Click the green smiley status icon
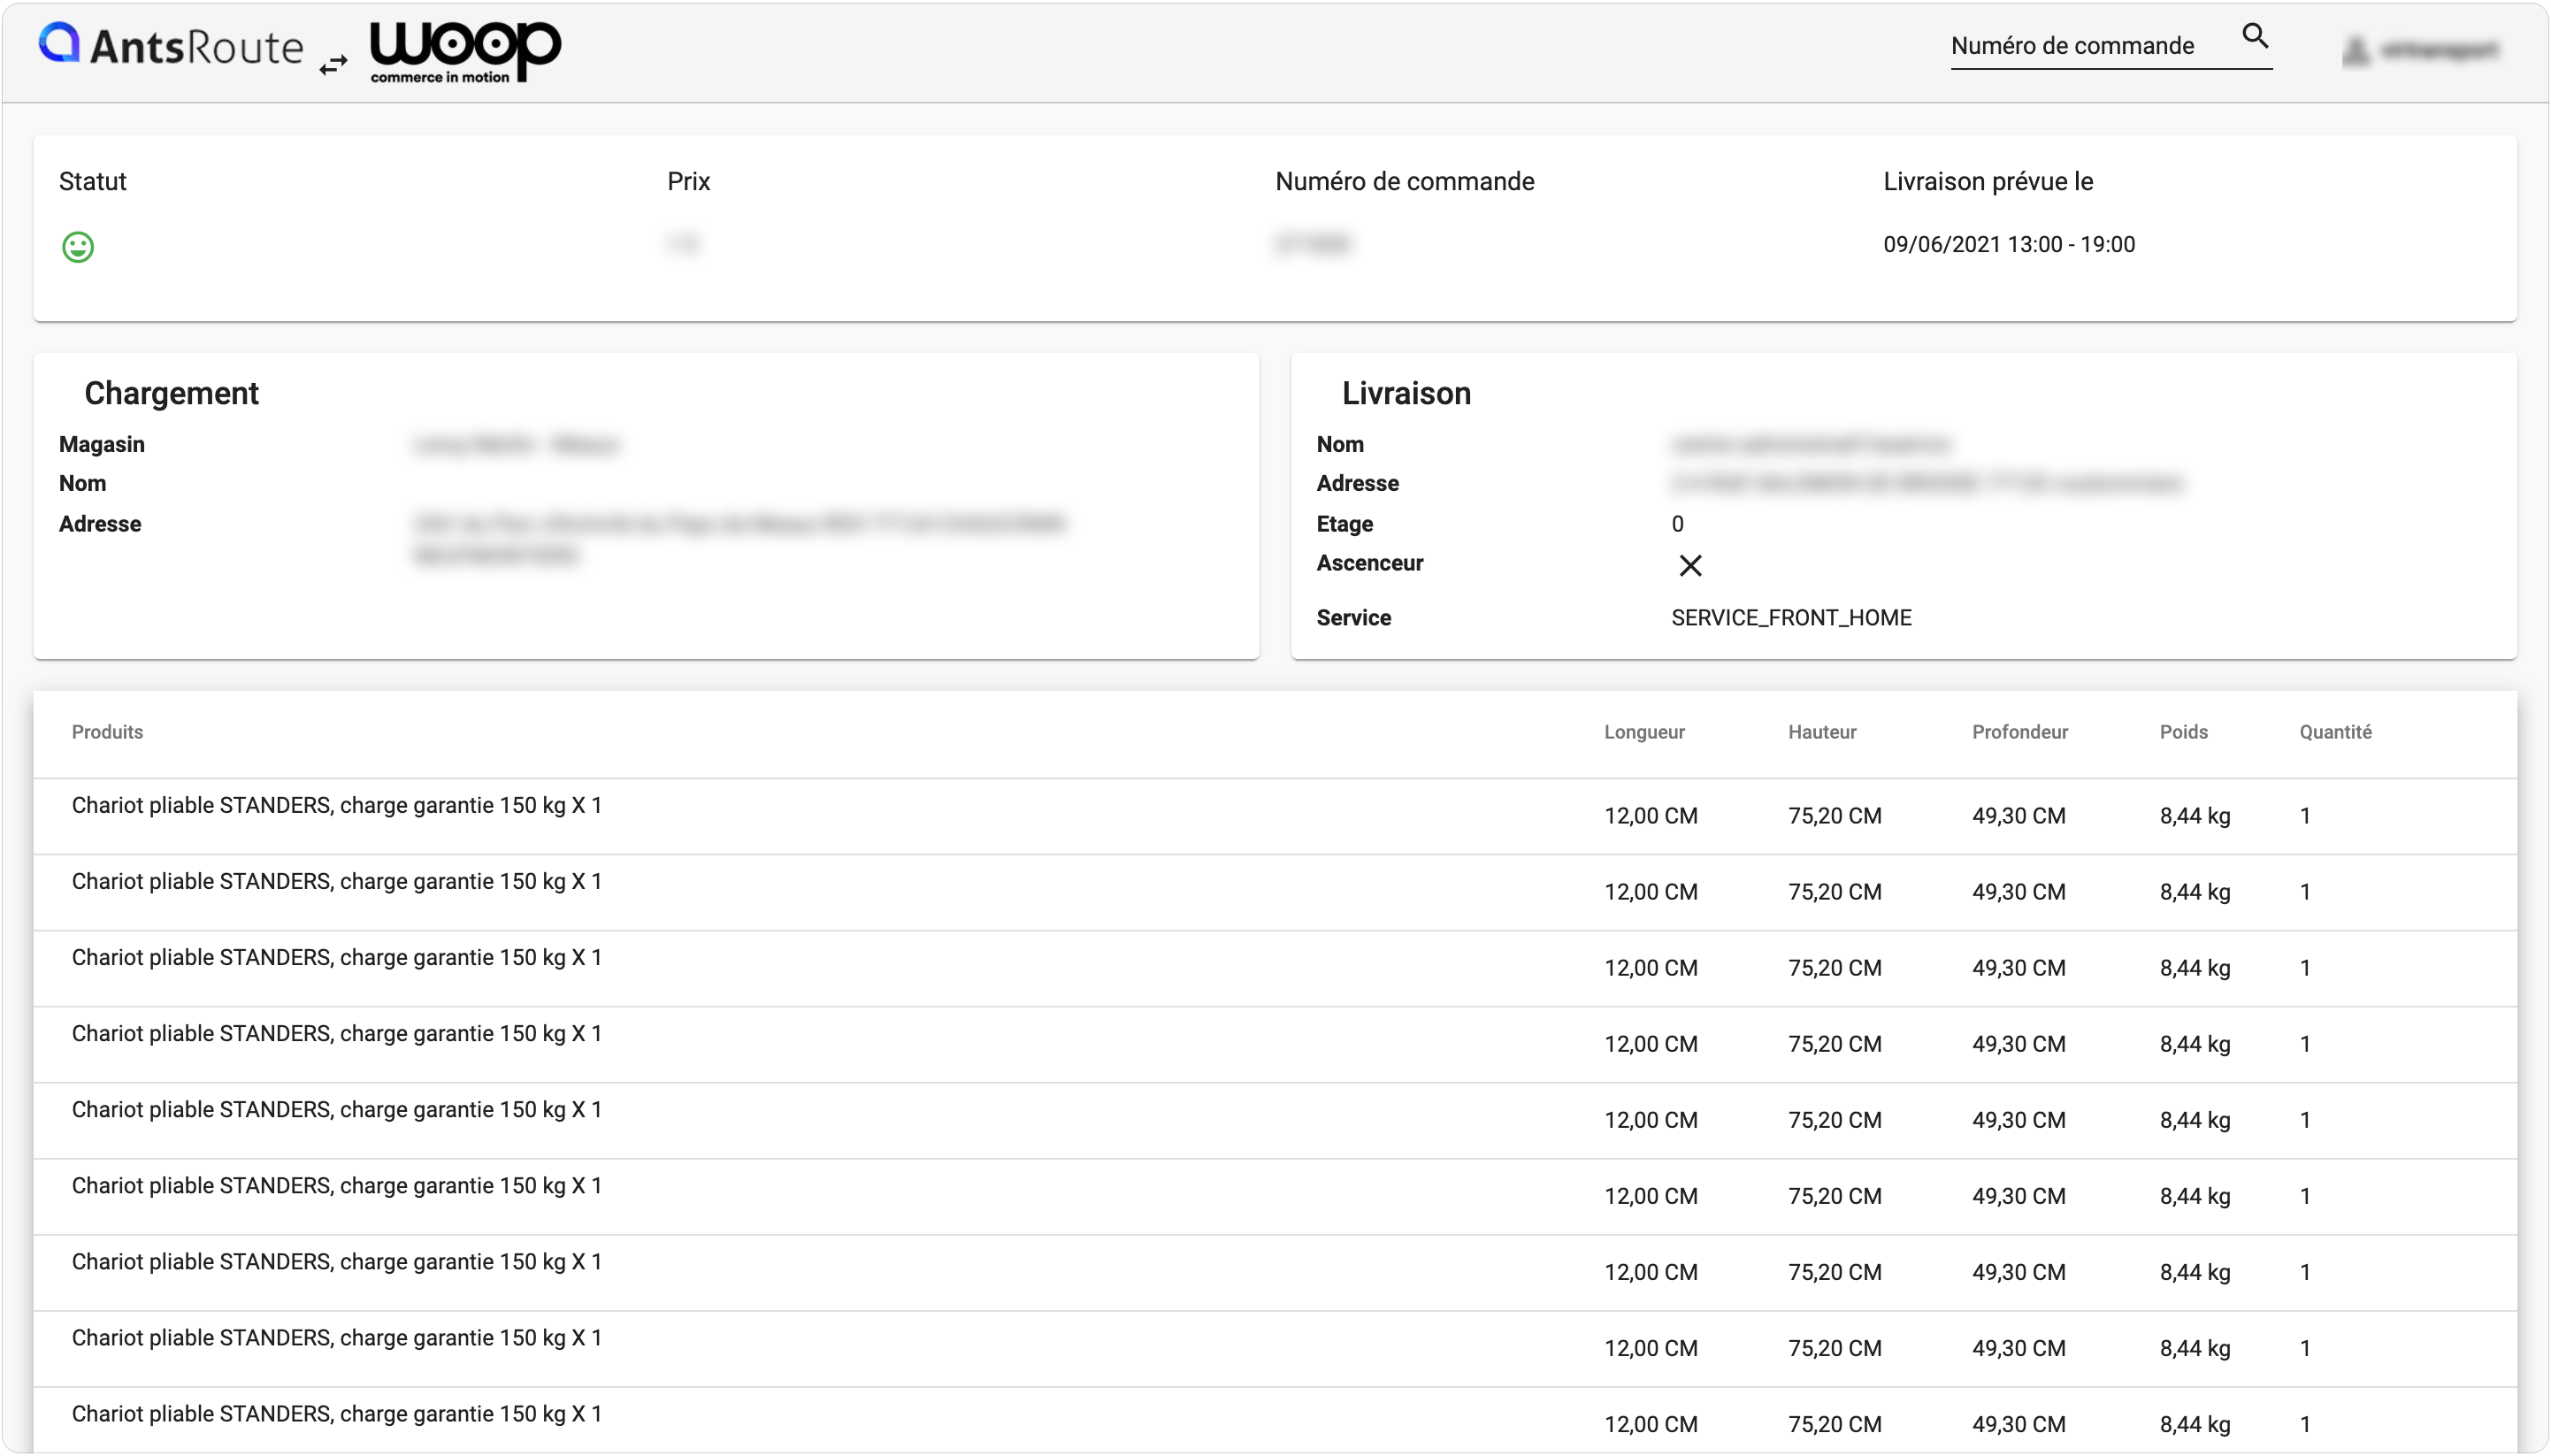Viewport: 2551px width, 1456px height. click(x=78, y=247)
